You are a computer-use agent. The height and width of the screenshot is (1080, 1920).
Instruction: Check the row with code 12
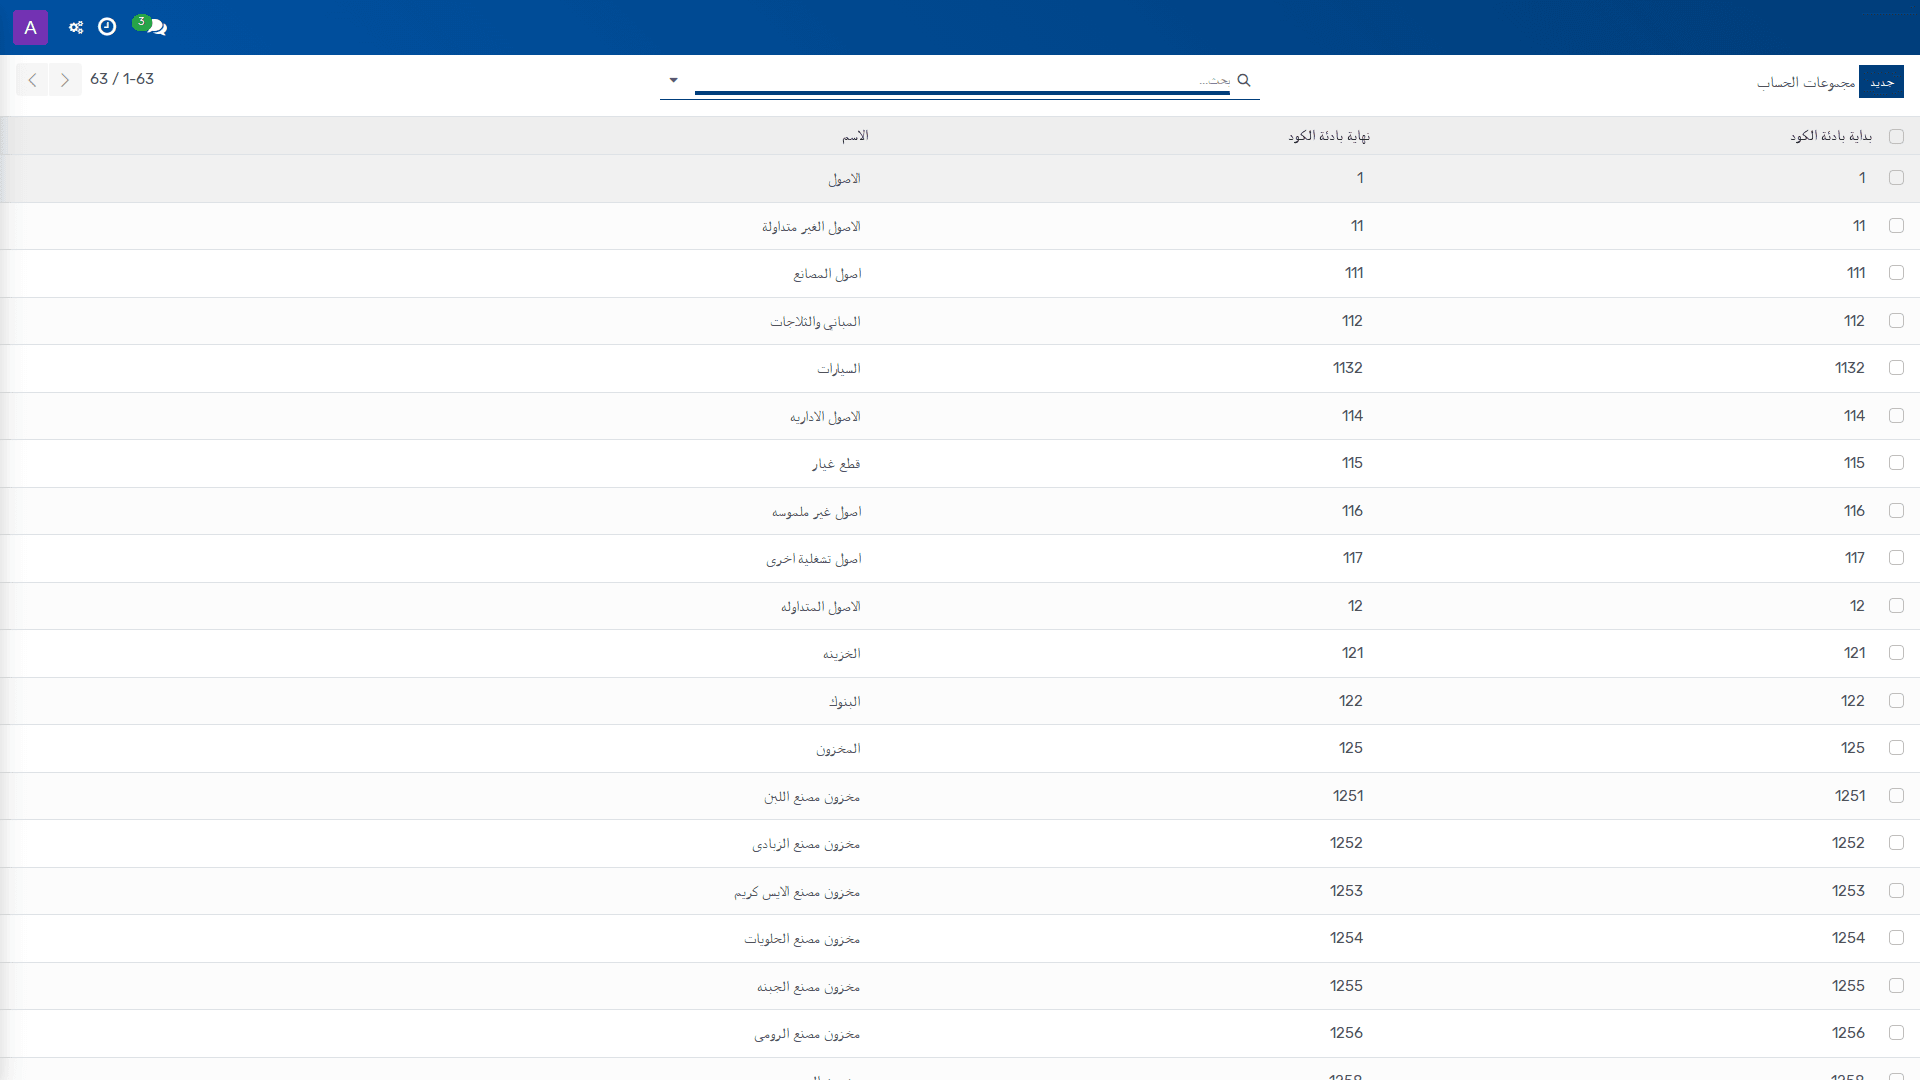coord(1896,606)
